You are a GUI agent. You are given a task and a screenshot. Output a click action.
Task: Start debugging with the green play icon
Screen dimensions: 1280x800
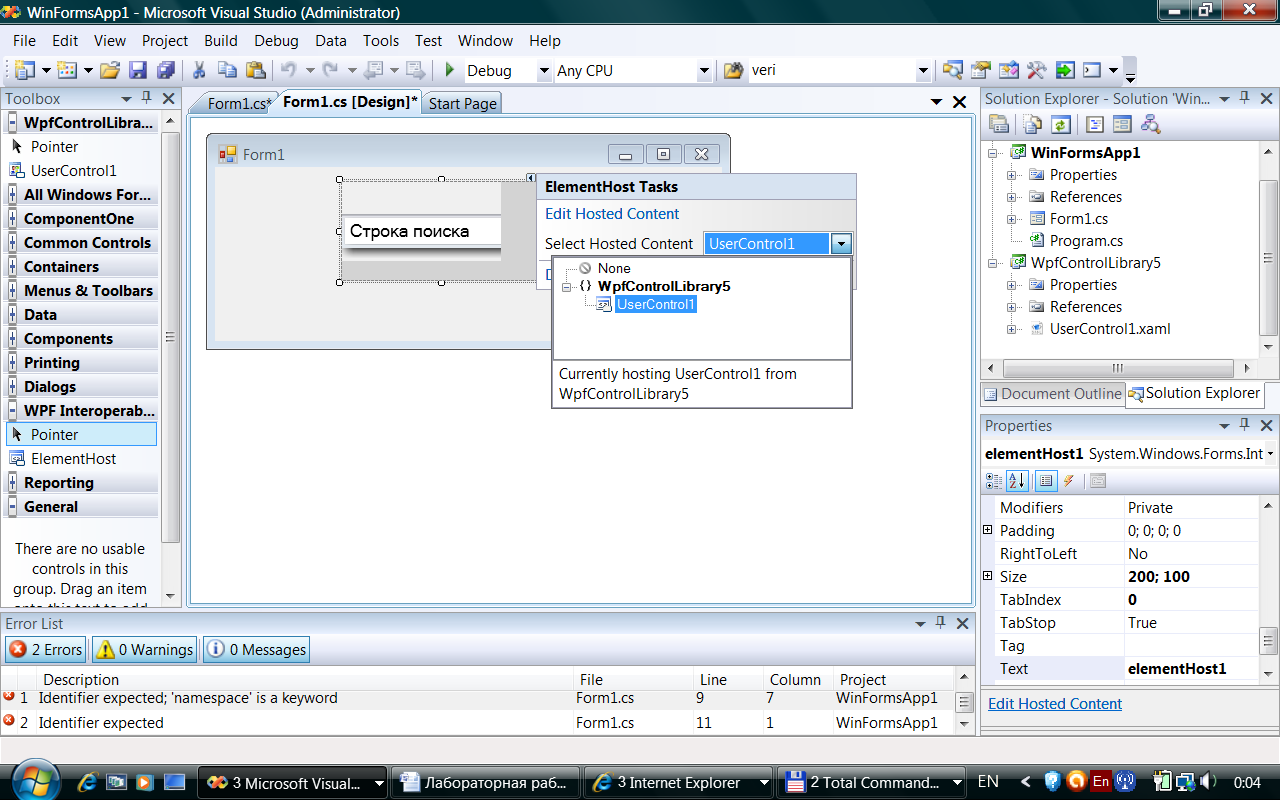pyautogui.click(x=450, y=70)
